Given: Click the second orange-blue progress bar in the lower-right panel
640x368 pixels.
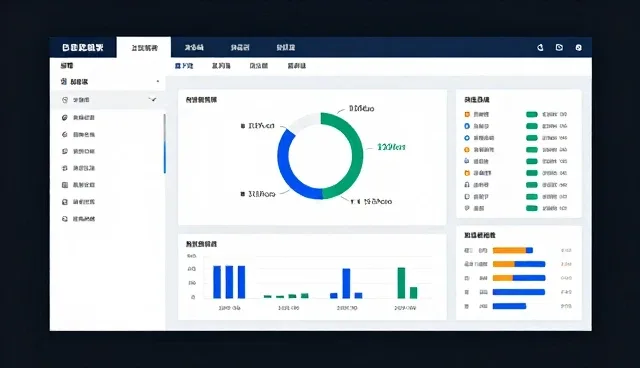Looking at the screenshot, I should [519, 264].
